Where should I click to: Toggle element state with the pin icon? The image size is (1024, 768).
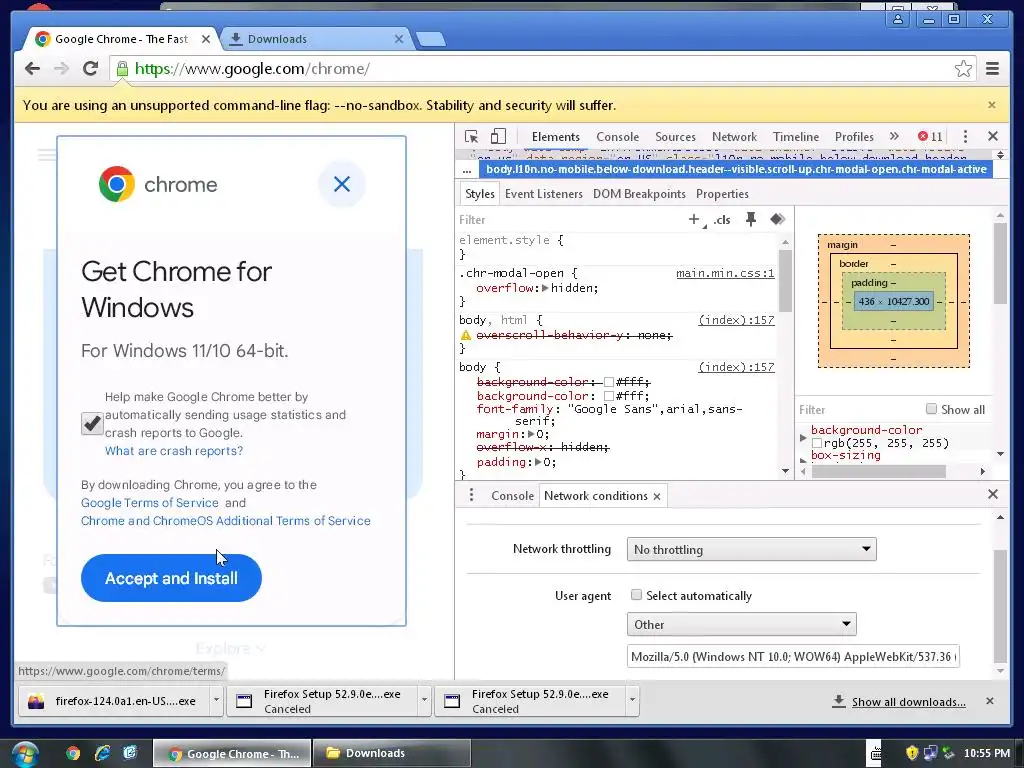[x=751, y=219]
